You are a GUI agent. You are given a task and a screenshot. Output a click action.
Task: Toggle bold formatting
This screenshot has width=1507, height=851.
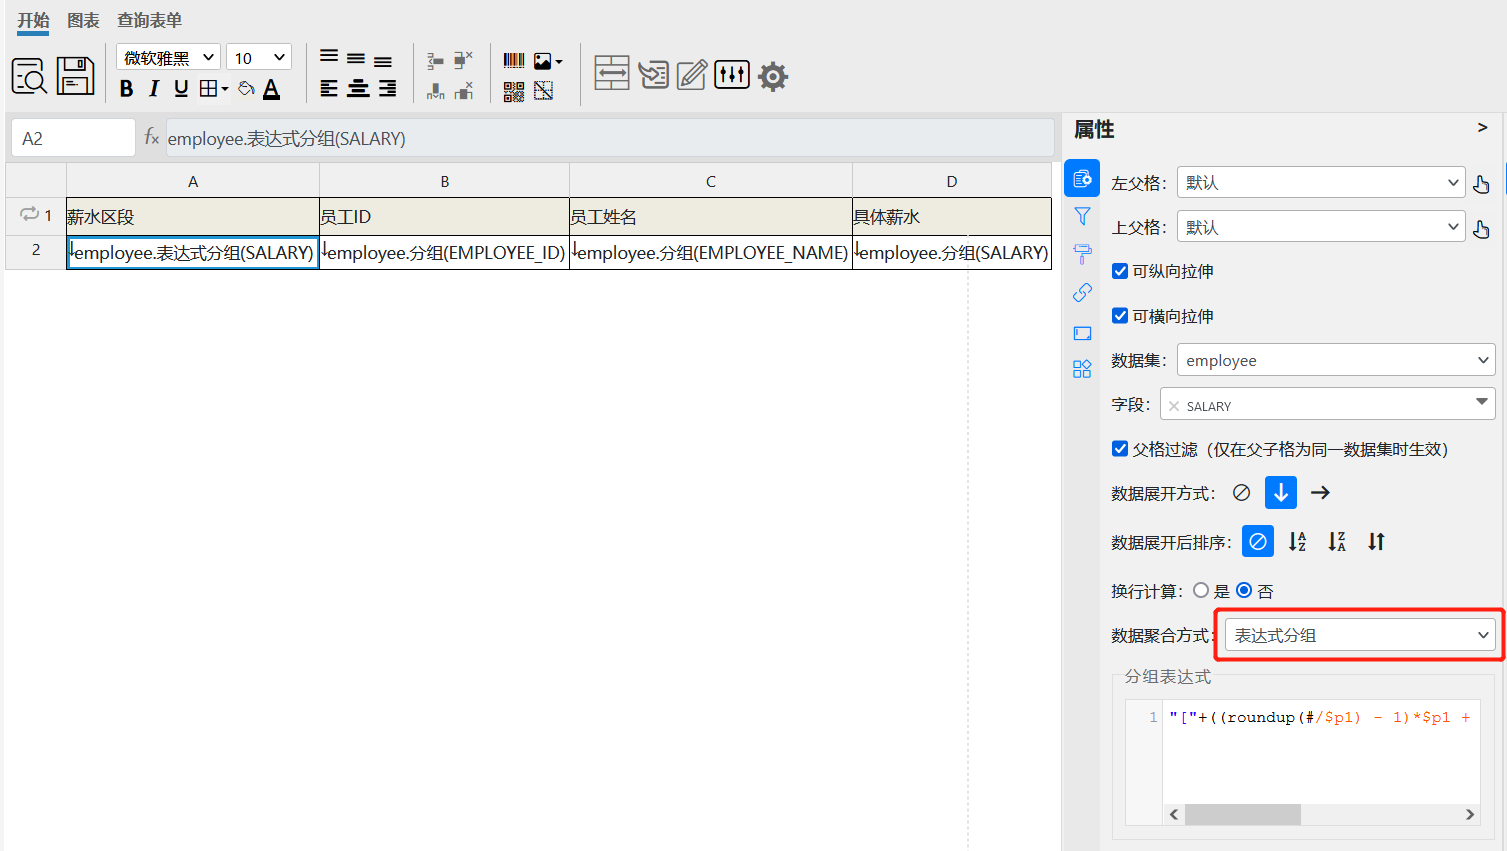126,89
